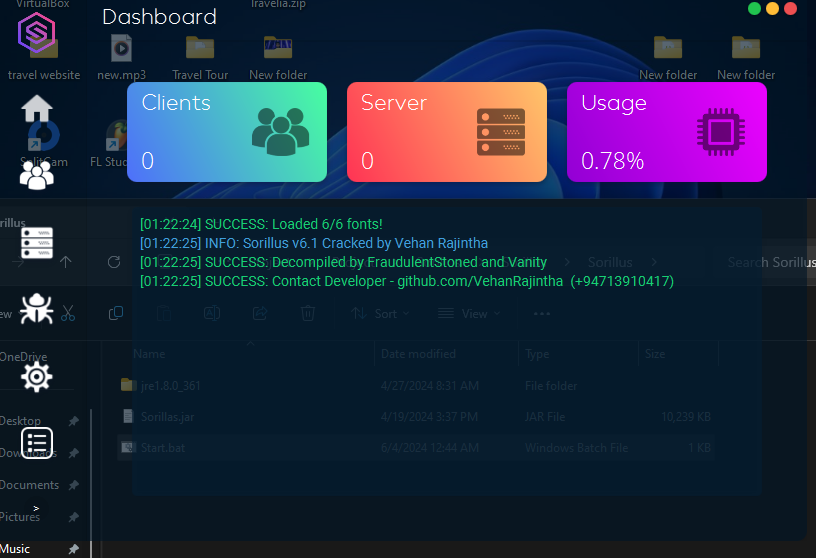Expand sidebar with small arrow chevron
Image resolution: width=816 pixels, height=558 pixels.
tap(36, 508)
